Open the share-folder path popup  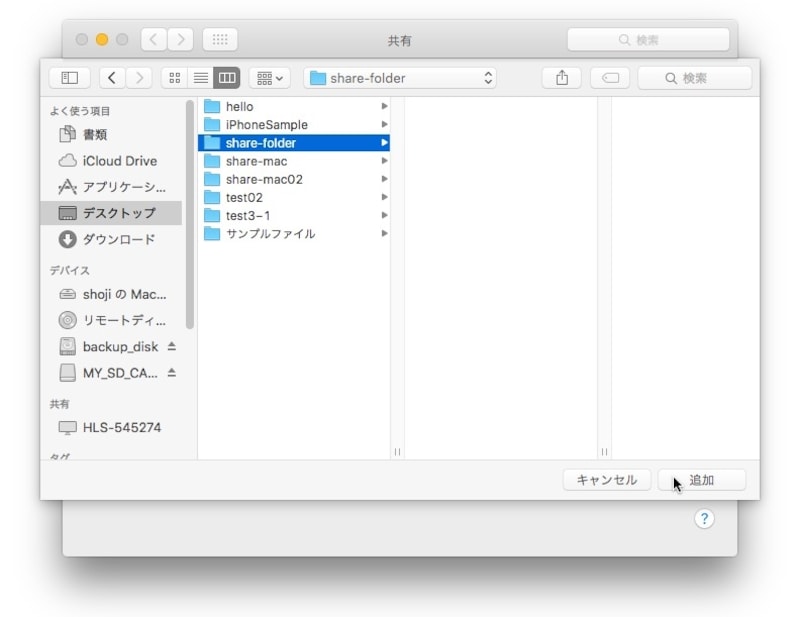tap(400, 78)
